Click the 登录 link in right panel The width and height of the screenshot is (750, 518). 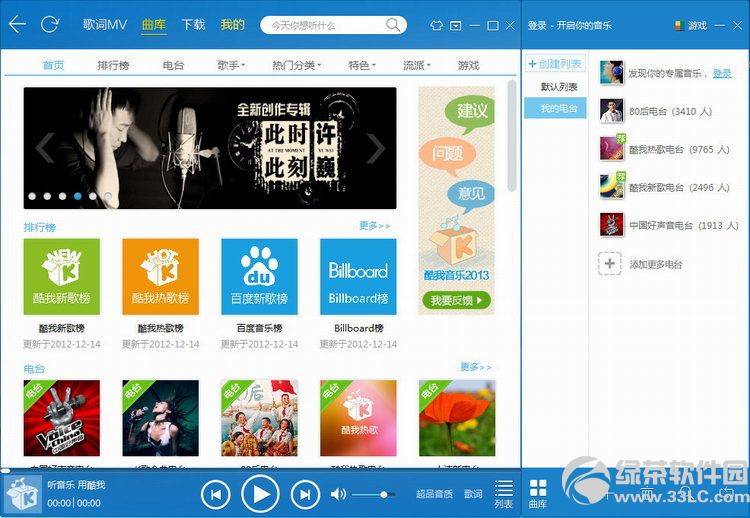722,73
